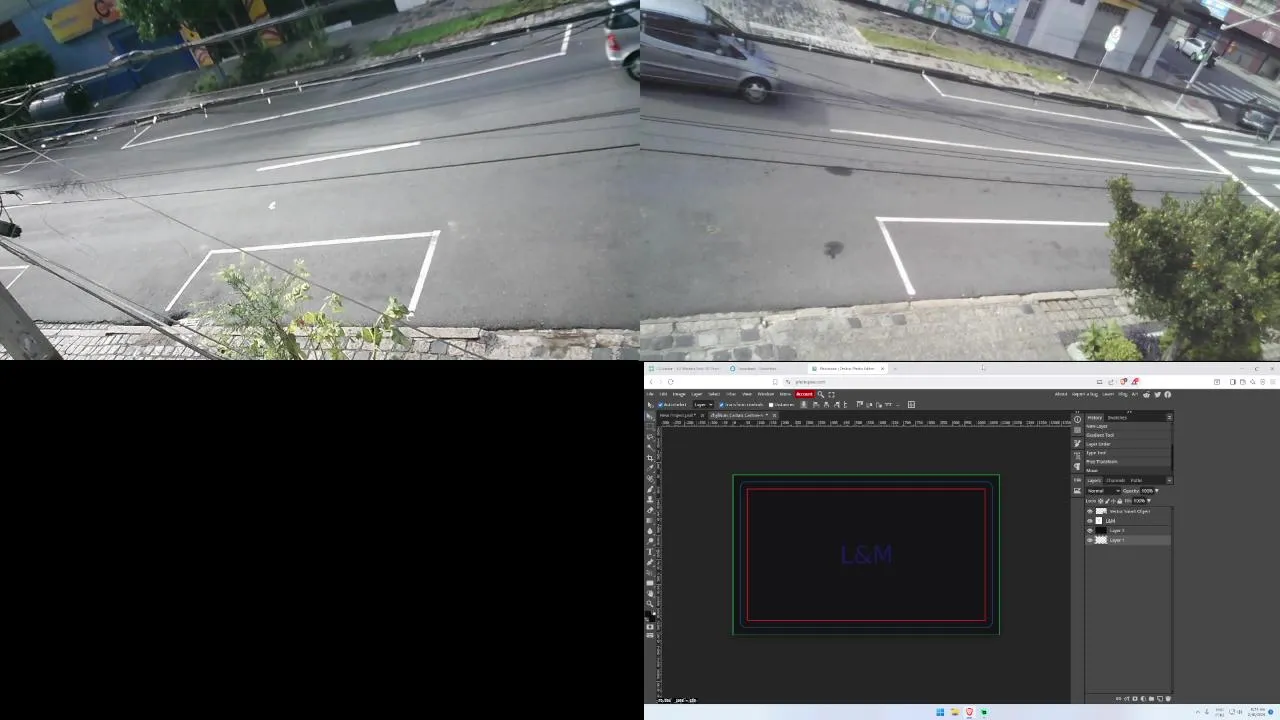Select the Type (T) tool
Viewport: 1280px width, 720px height.
pos(650,552)
